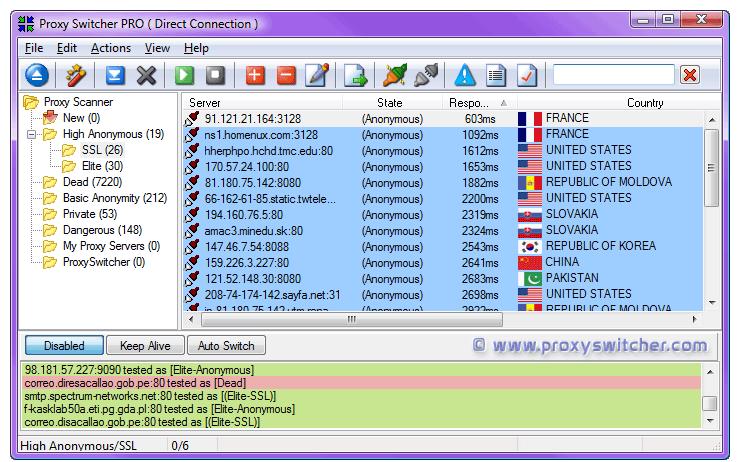740x462 pixels.
Task: Stop testing with the gray stop icon
Action: (x=216, y=75)
